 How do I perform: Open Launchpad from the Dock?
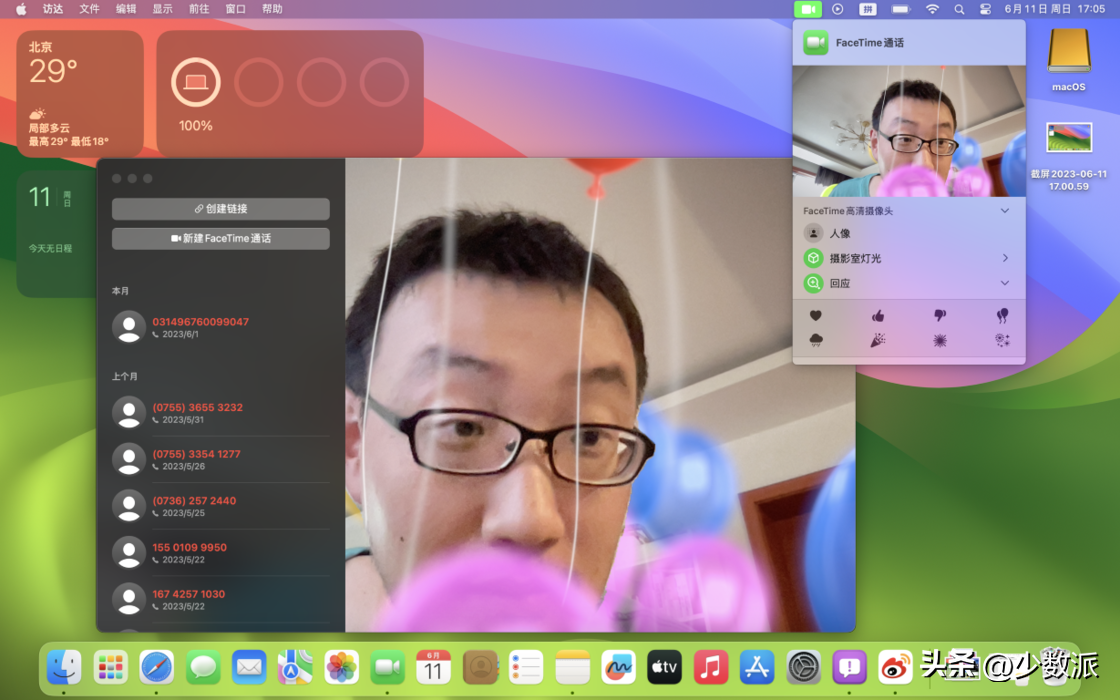[111, 667]
